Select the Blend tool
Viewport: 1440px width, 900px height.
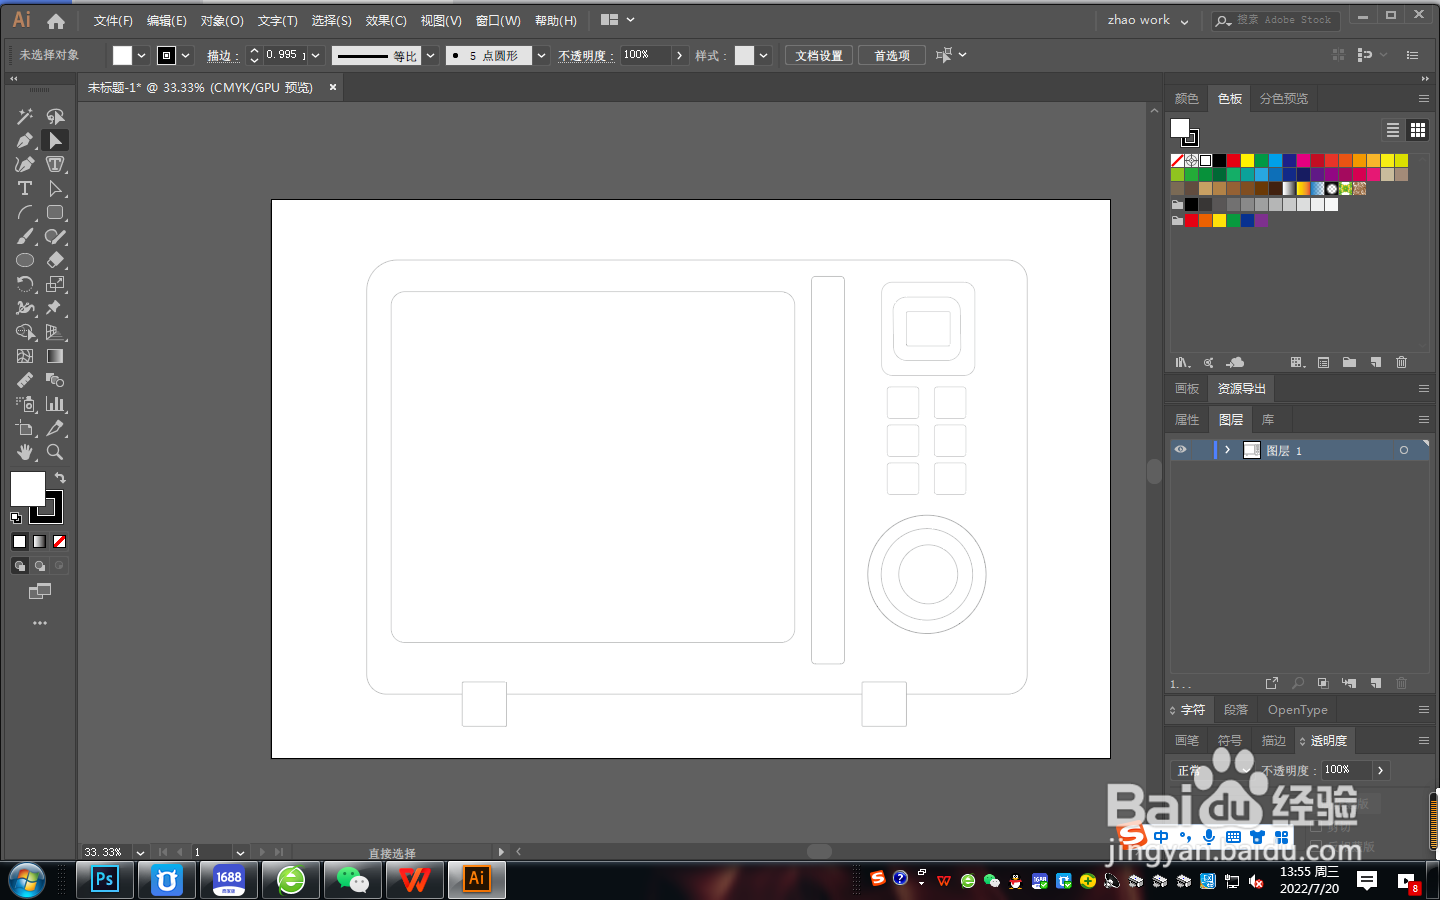[x=55, y=381]
